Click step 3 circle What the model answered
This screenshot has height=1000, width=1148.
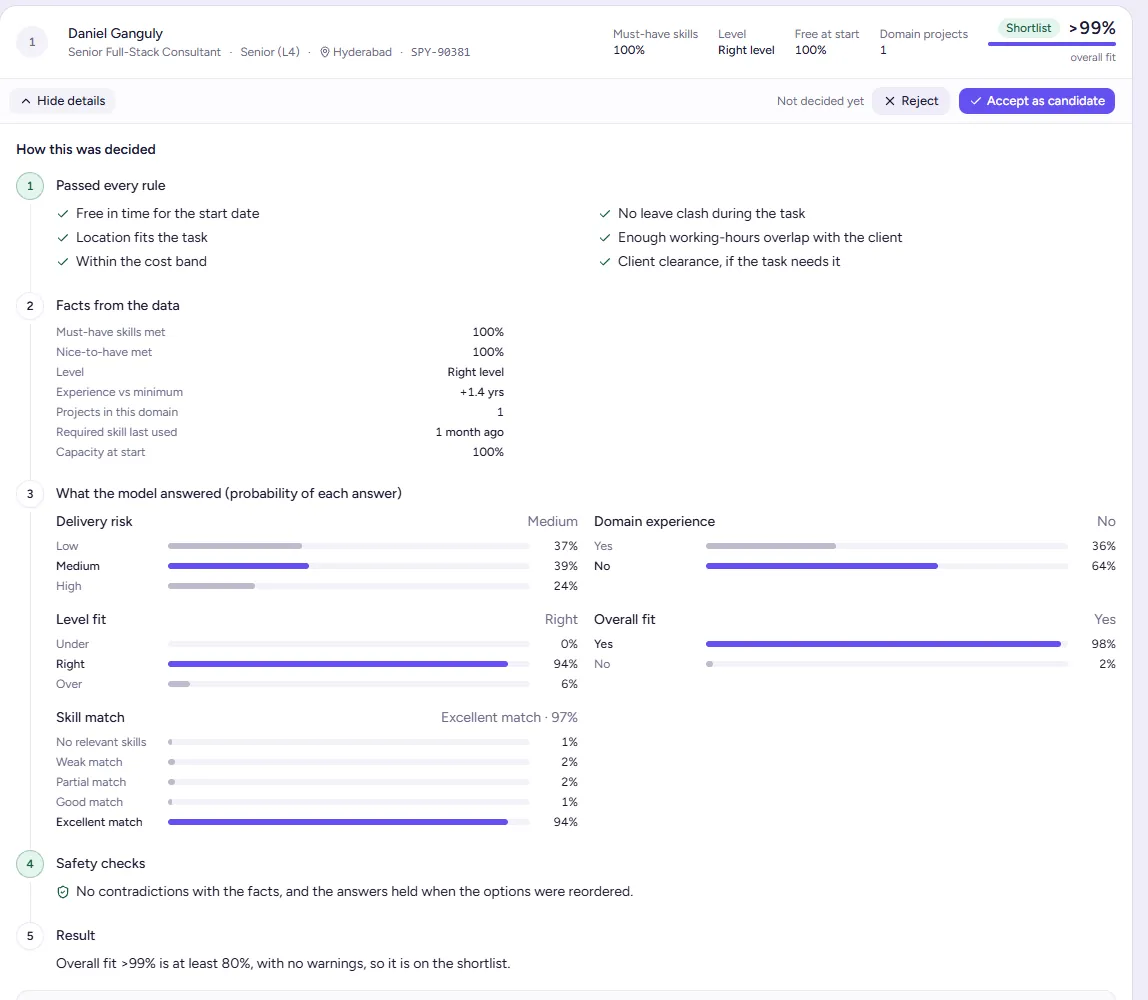(x=30, y=494)
